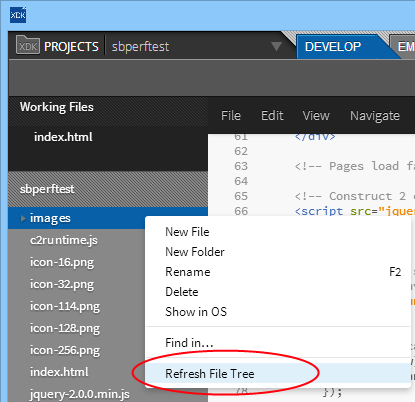
Task: Select icon-16.png in file tree
Action: pos(62,262)
